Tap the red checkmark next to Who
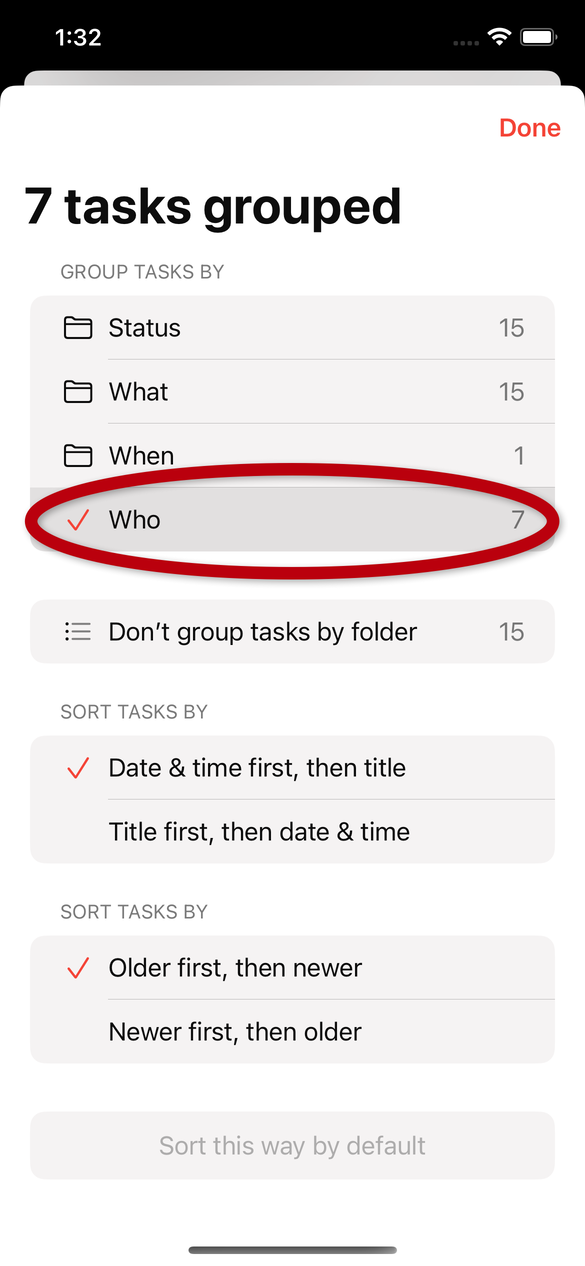 point(78,520)
